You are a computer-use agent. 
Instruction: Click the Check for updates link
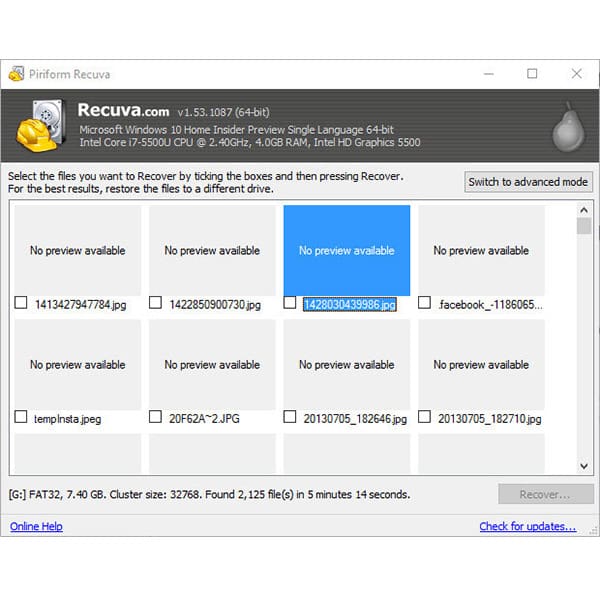point(527,526)
